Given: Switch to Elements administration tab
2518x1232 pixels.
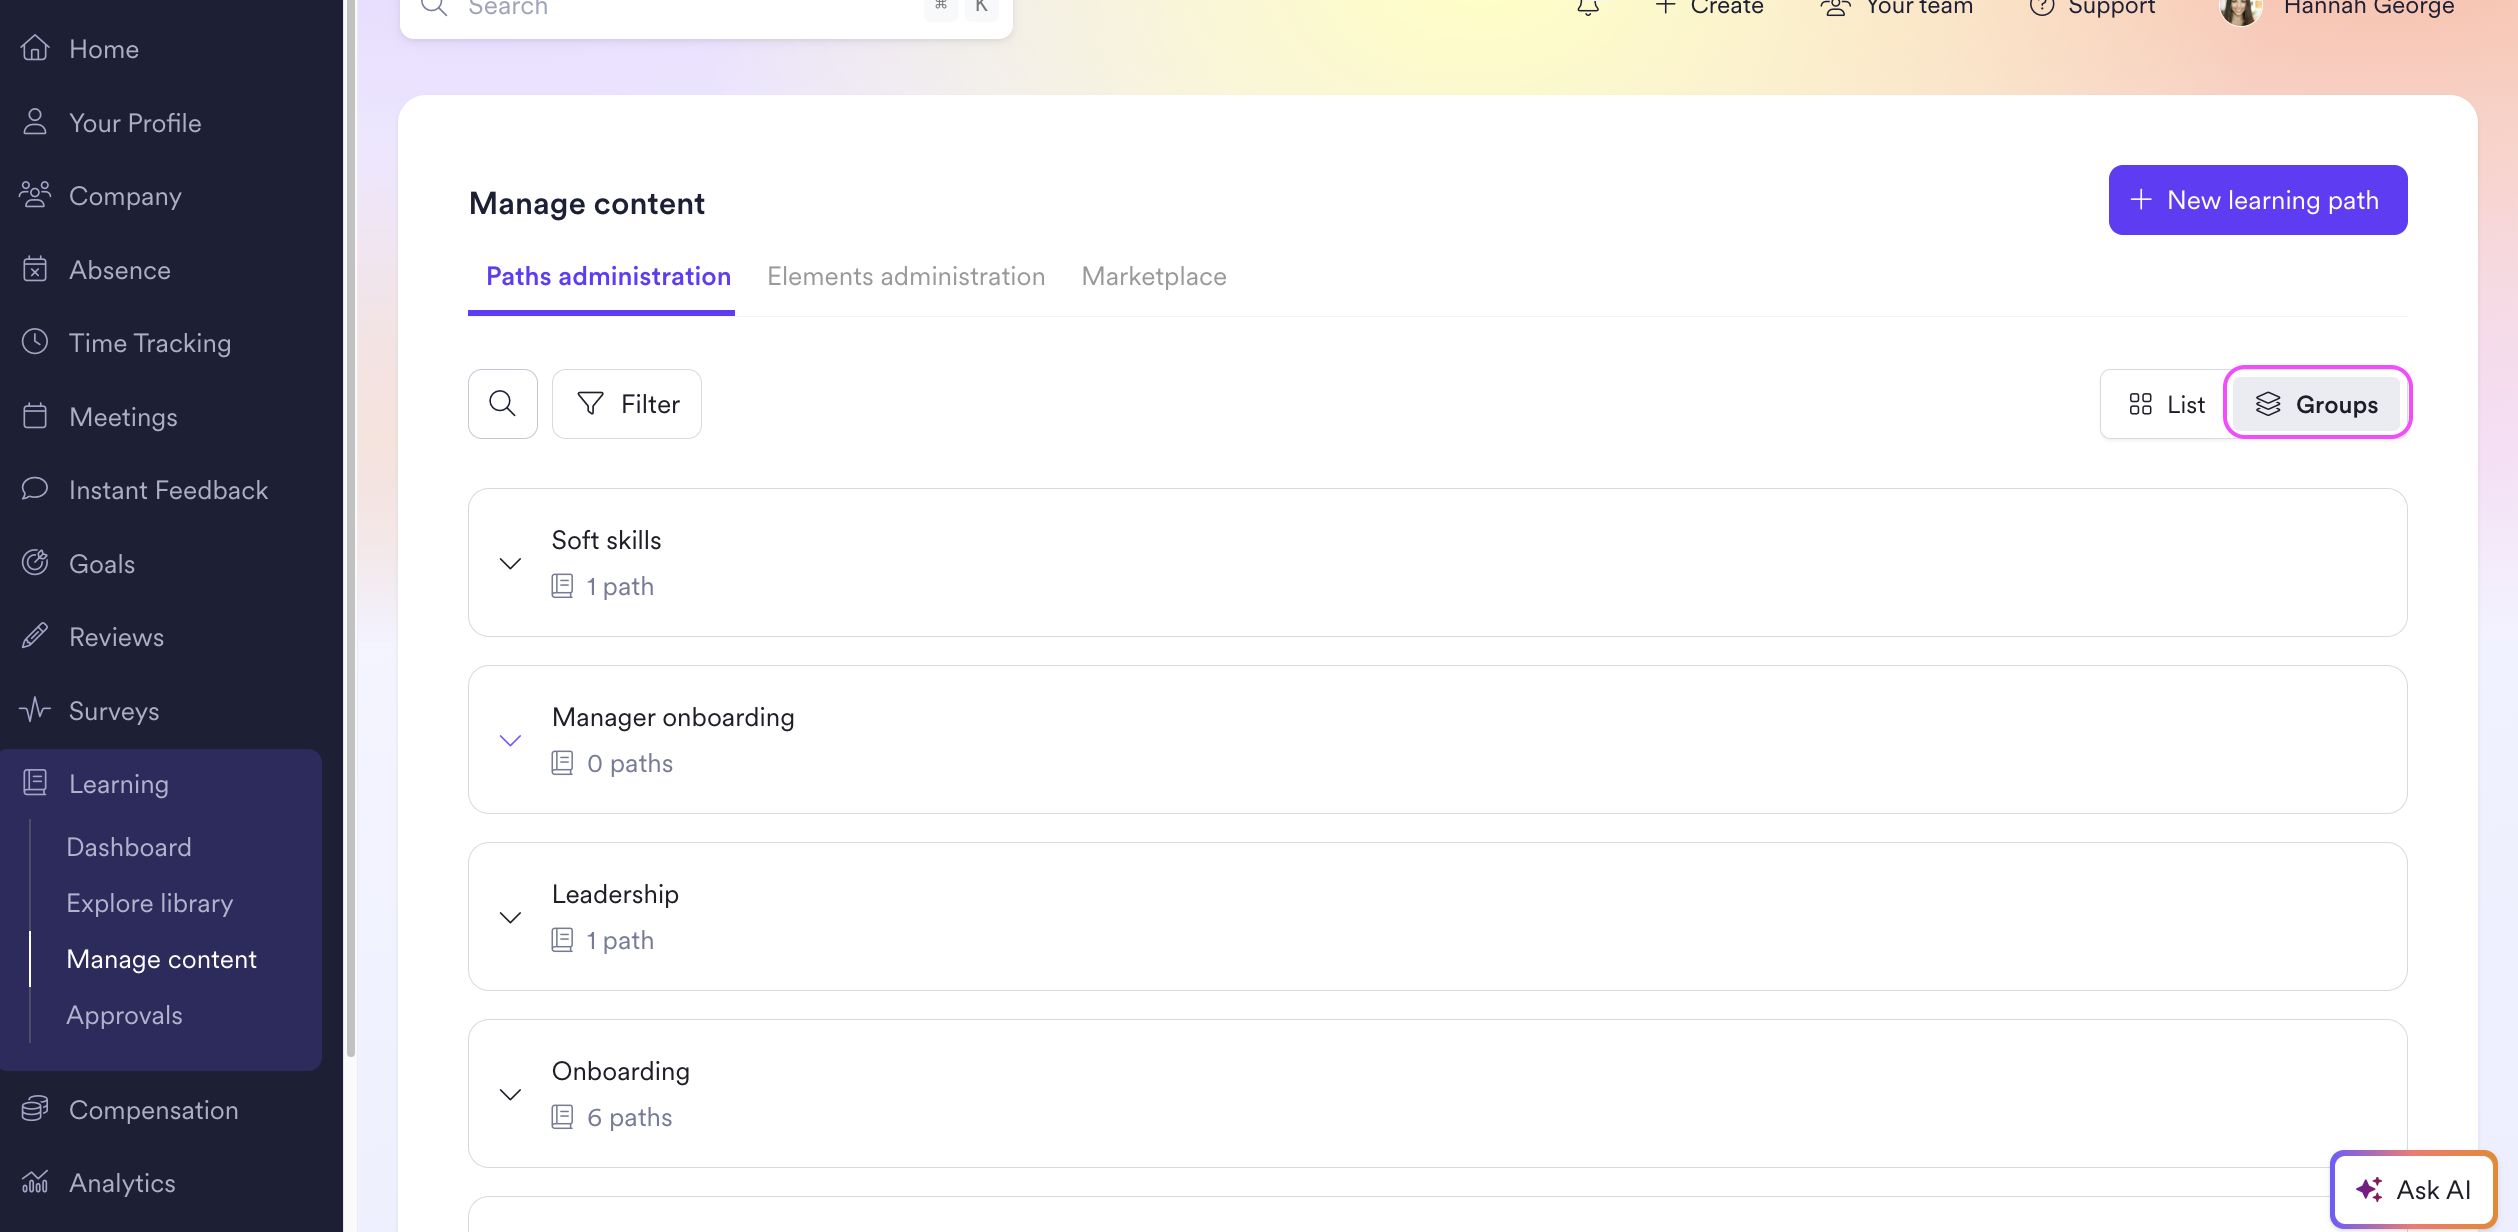Looking at the screenshot, I should coord(905,277).
